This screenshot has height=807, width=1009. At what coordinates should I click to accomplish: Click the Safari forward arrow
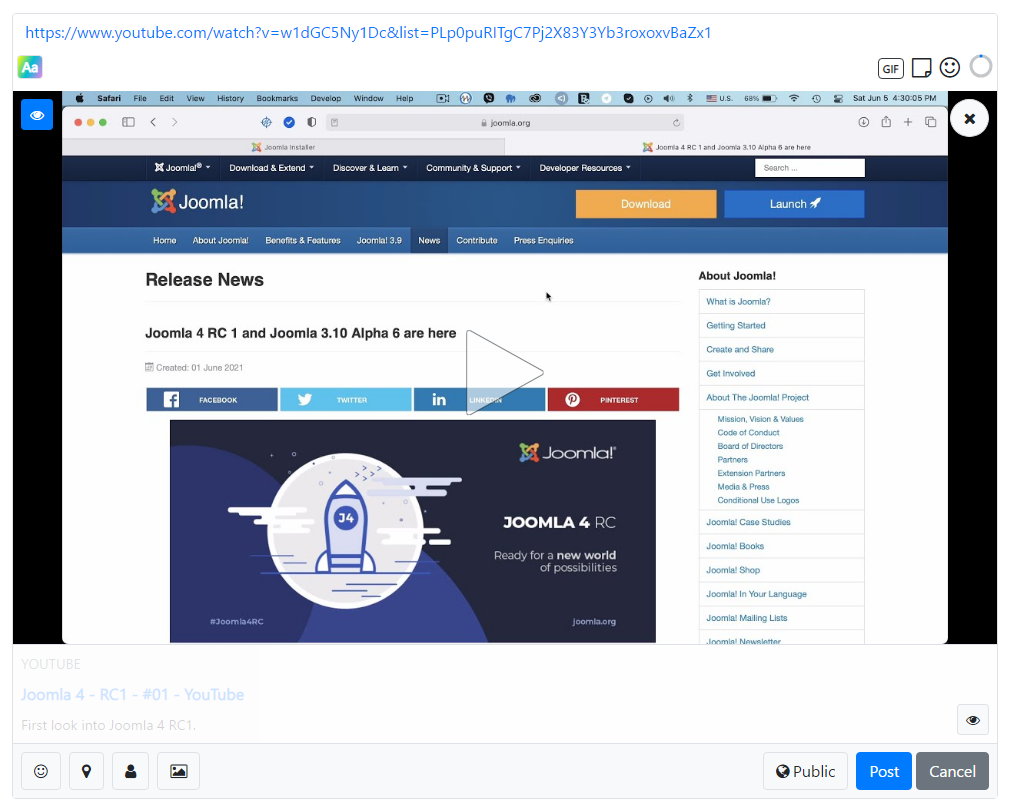point(174,122)
